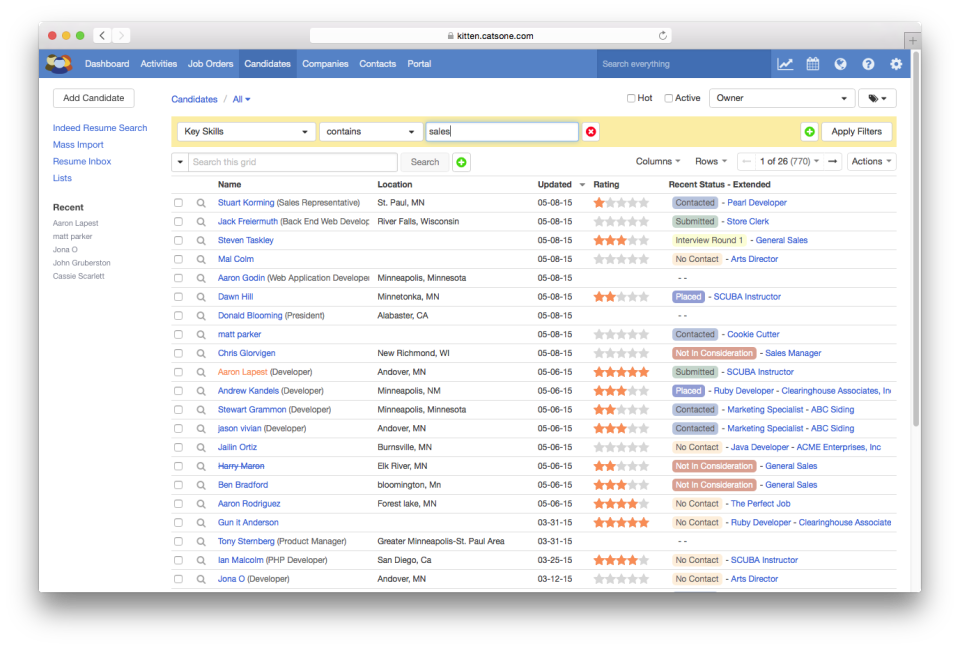This screenshot has width=960, height=648.
Task: Preview Chris Glorvigen with magnifier icon
Action: [x=201, y=353]
